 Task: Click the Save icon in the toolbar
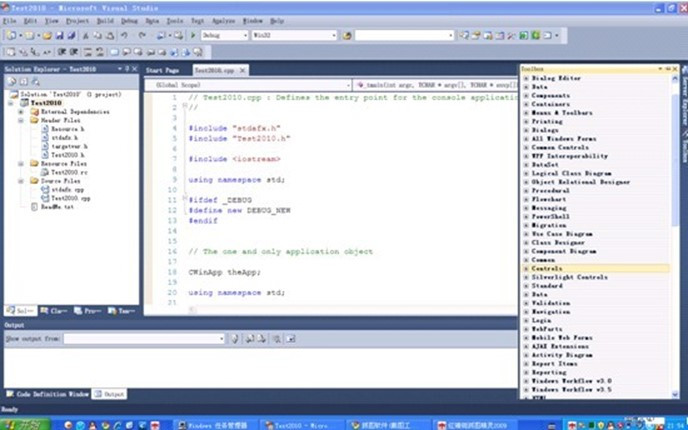coord(59,36)
